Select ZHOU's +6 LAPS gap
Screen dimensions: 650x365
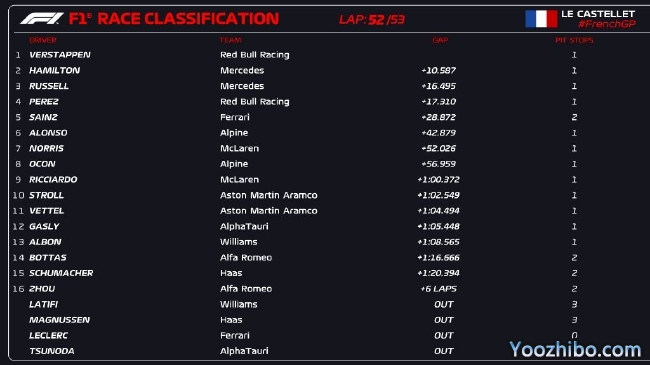click(439, 289)
